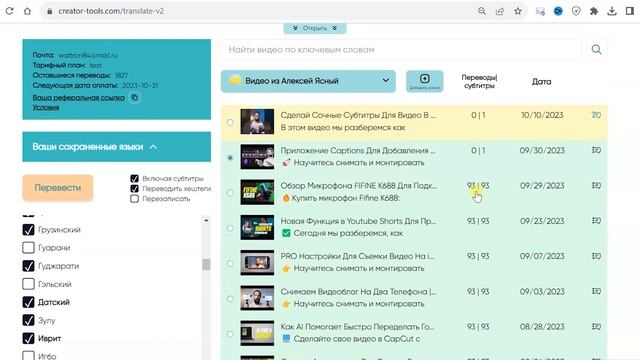Open 'Ваша реферальная ссылка' link

(x=78, y=98)
